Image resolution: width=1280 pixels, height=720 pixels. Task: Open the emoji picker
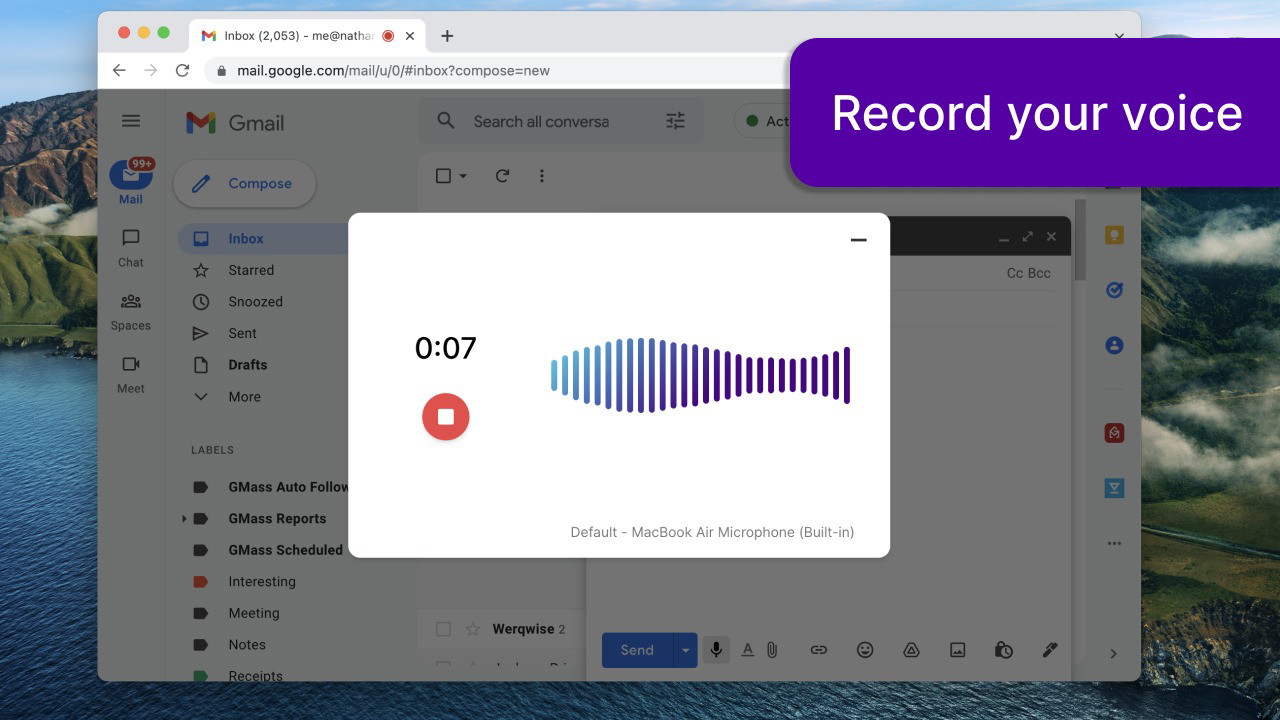coord(865,650)
